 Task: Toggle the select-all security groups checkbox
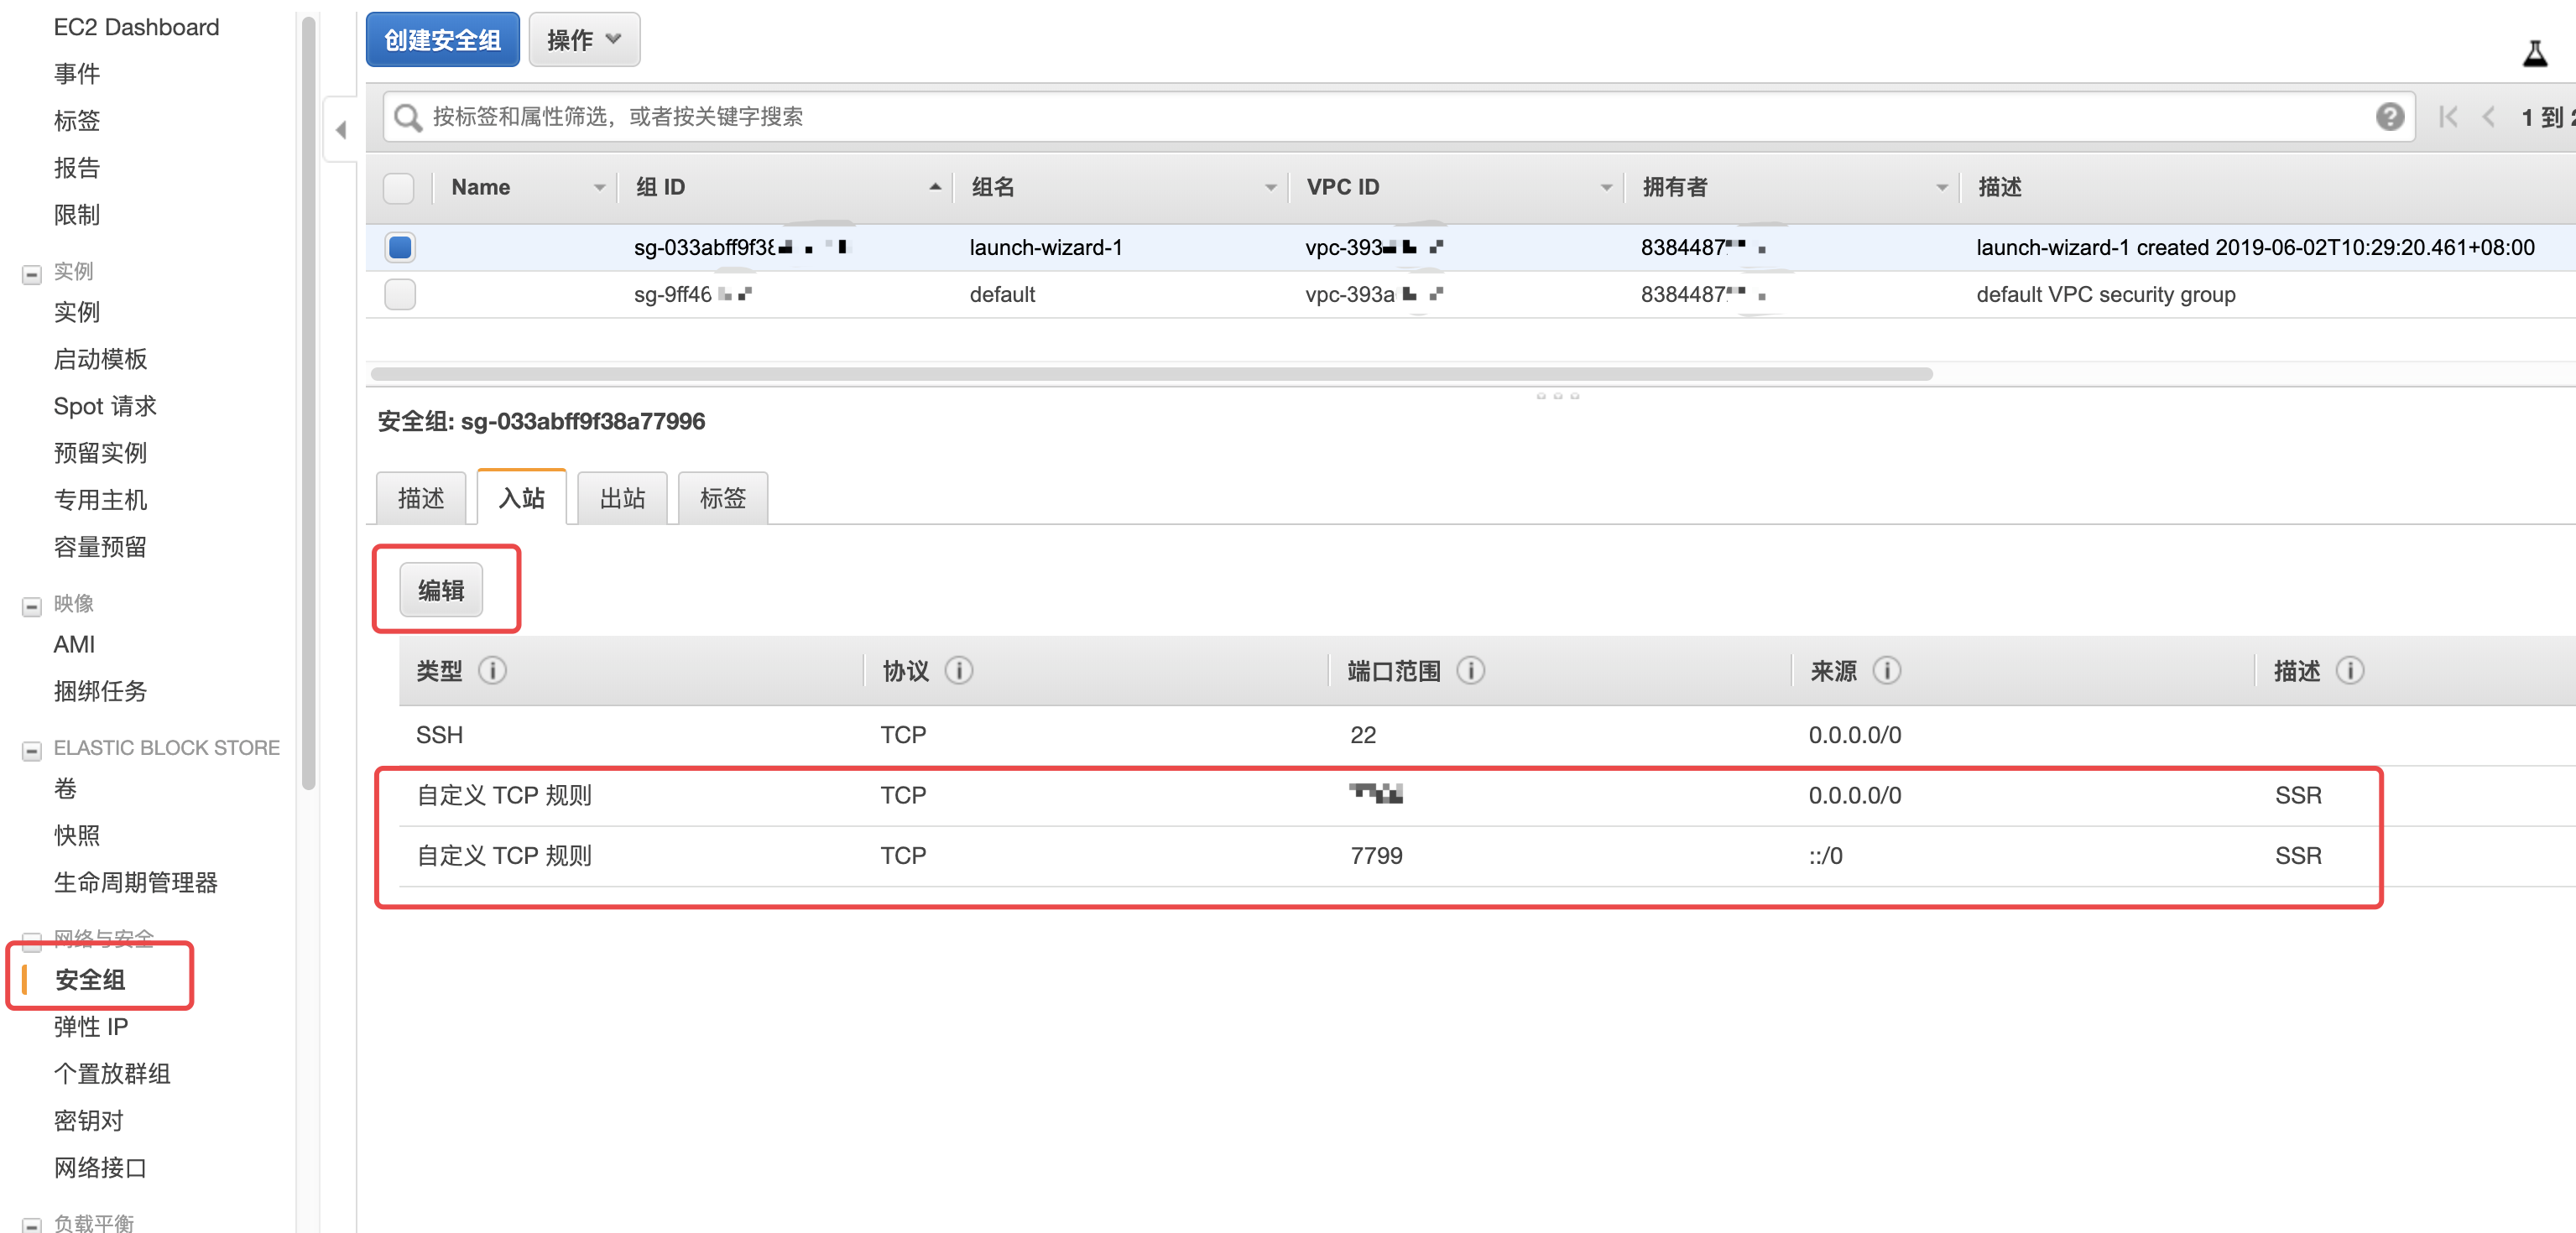coord(399,188)
